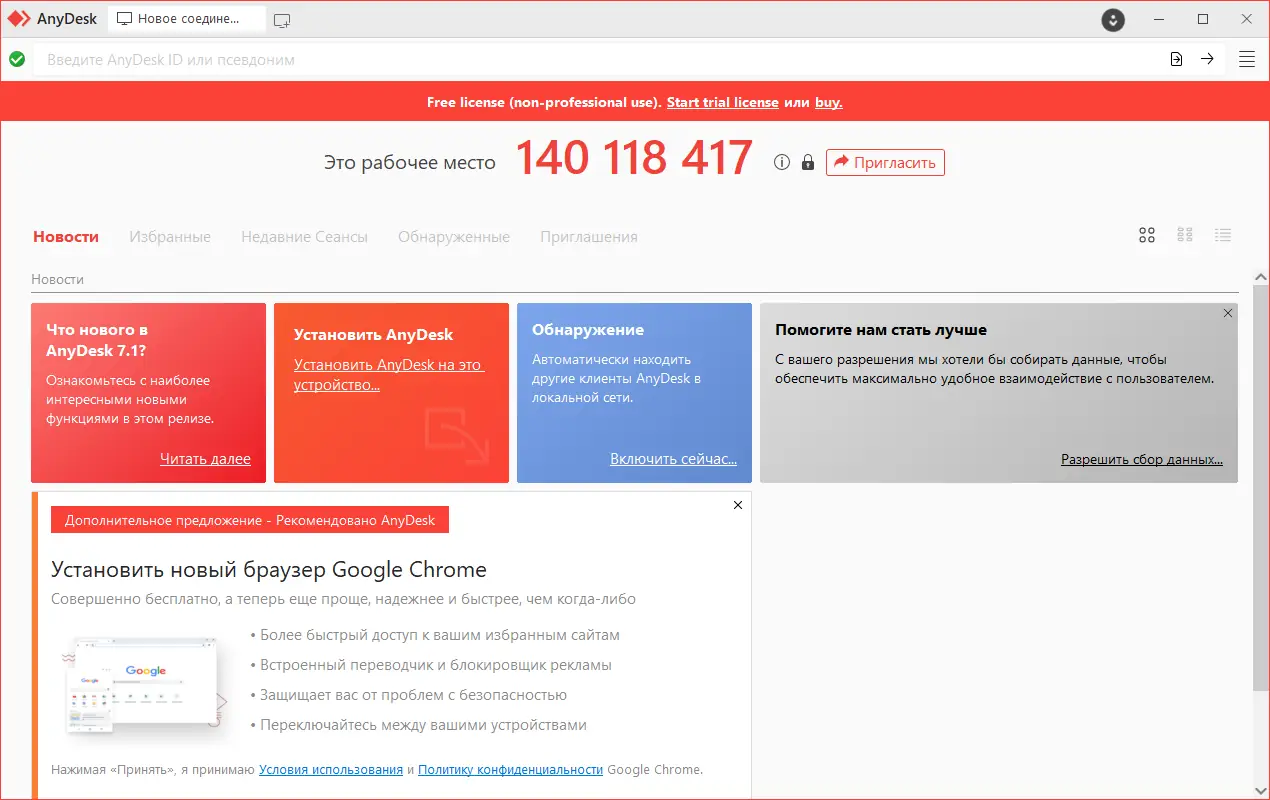Switch to large tiles view

(x=1147, y=235)
